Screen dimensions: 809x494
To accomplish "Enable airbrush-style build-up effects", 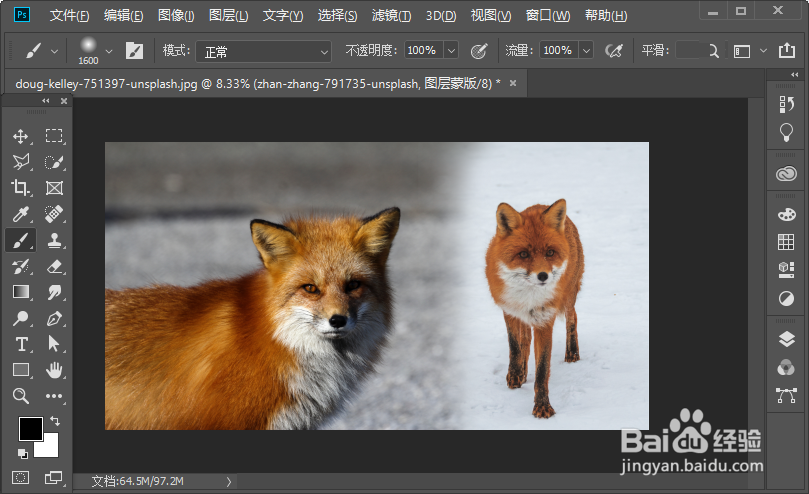I will click(x=614, y=51).
